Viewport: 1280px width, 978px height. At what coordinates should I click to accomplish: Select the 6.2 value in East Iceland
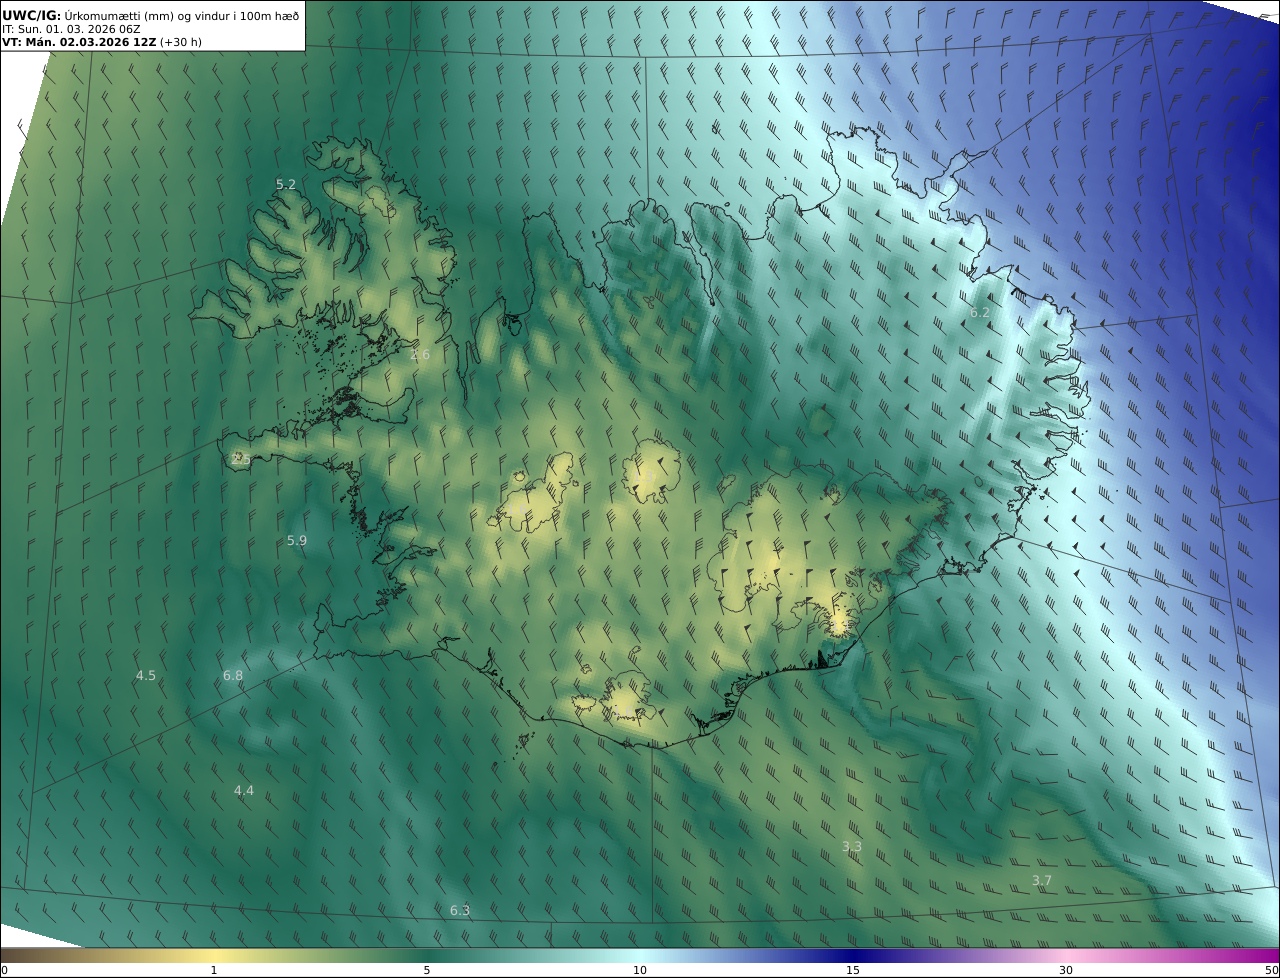click(980, 313)
